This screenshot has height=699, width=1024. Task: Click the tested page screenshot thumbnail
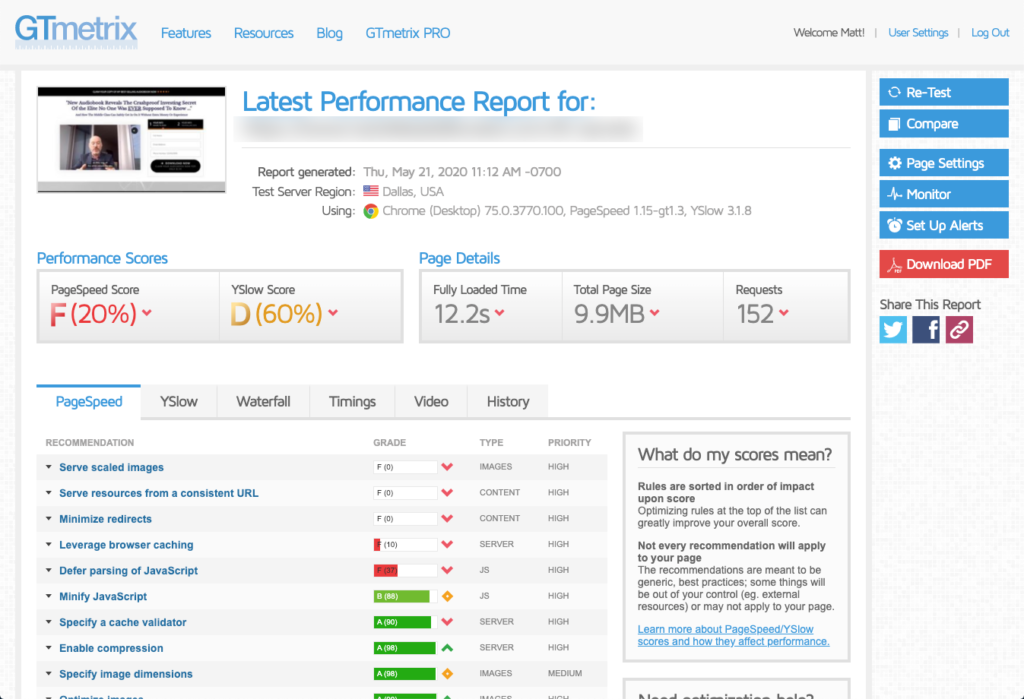click(131, 139)
